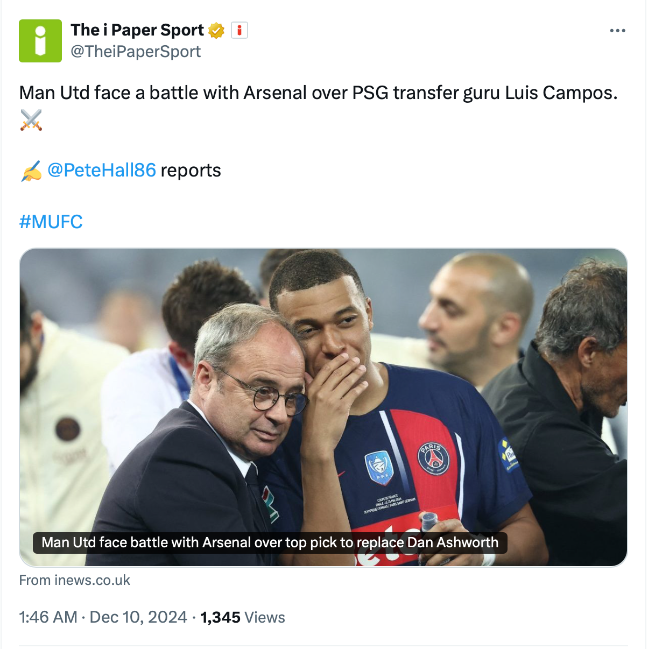Open the article photo card

[x=323, y=380]
